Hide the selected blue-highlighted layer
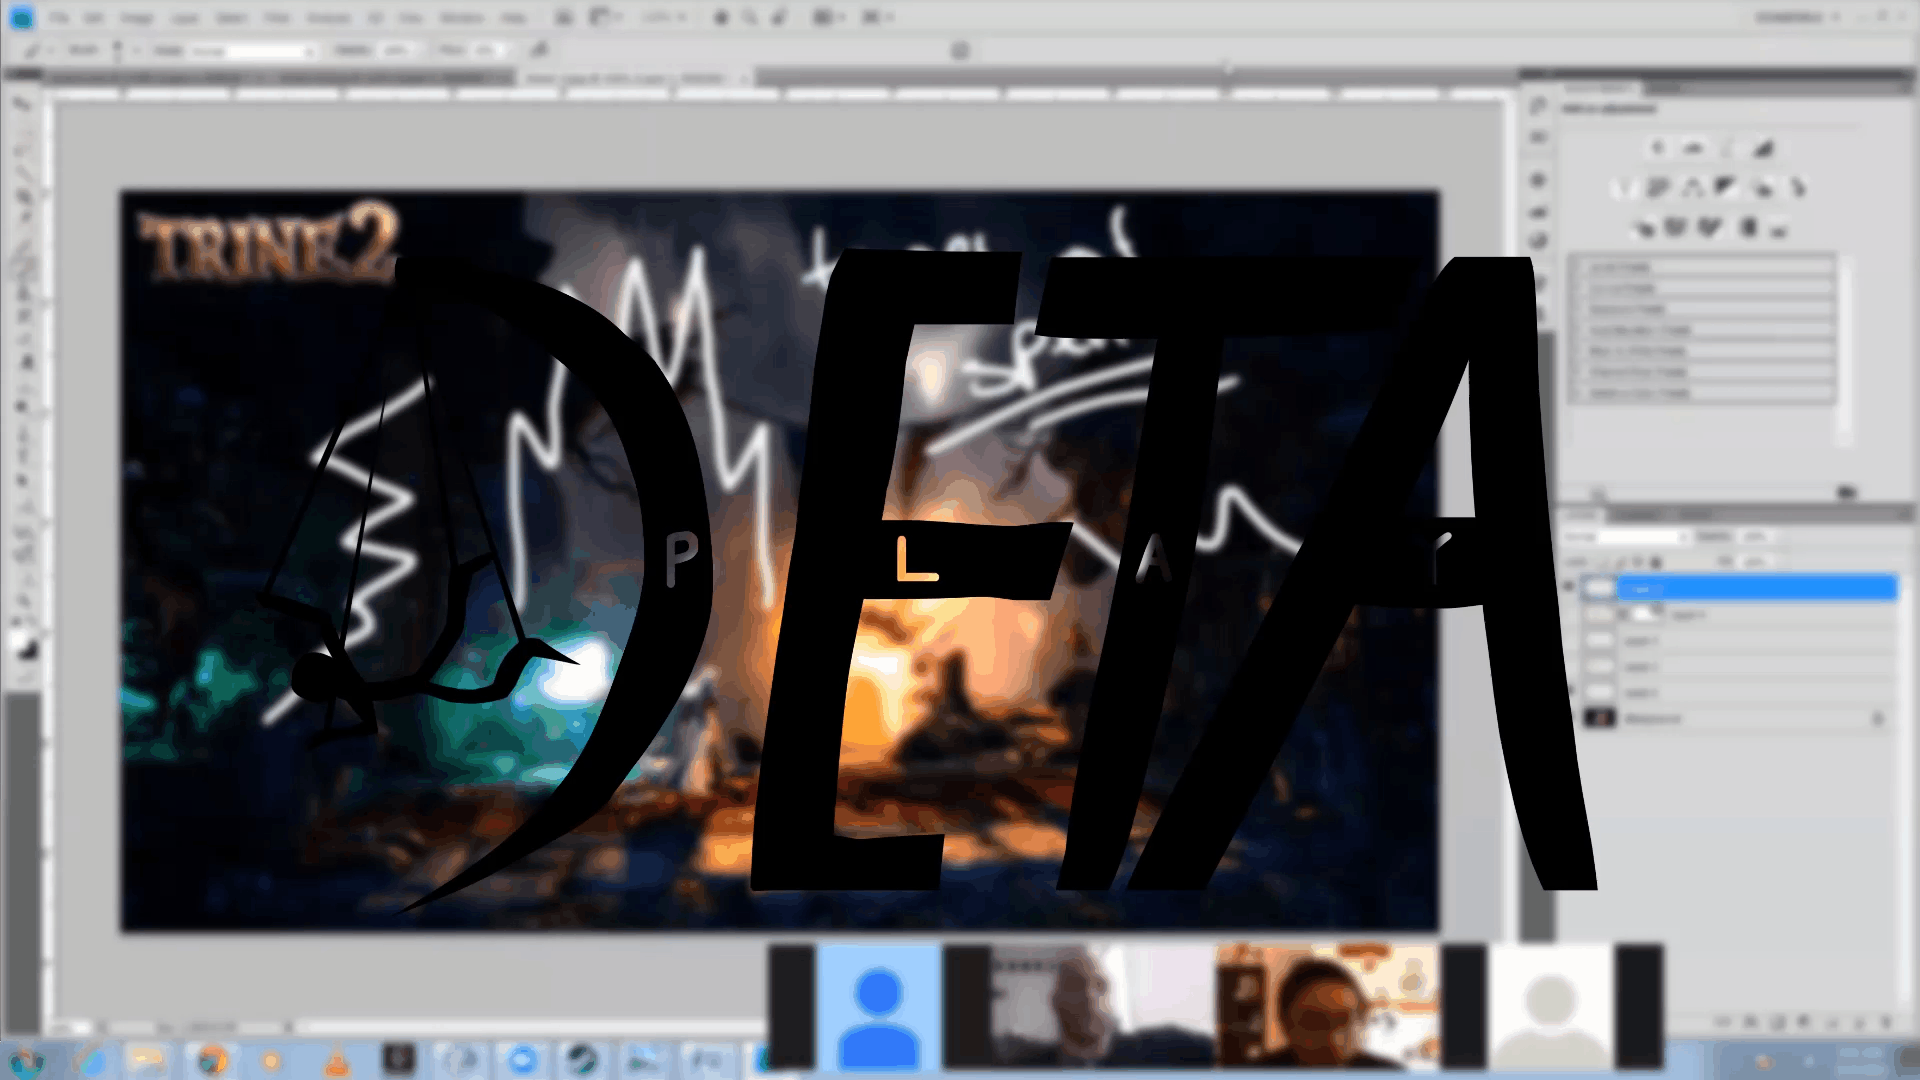This screenshot has height=1080, width=1920. coord(1569,588)
